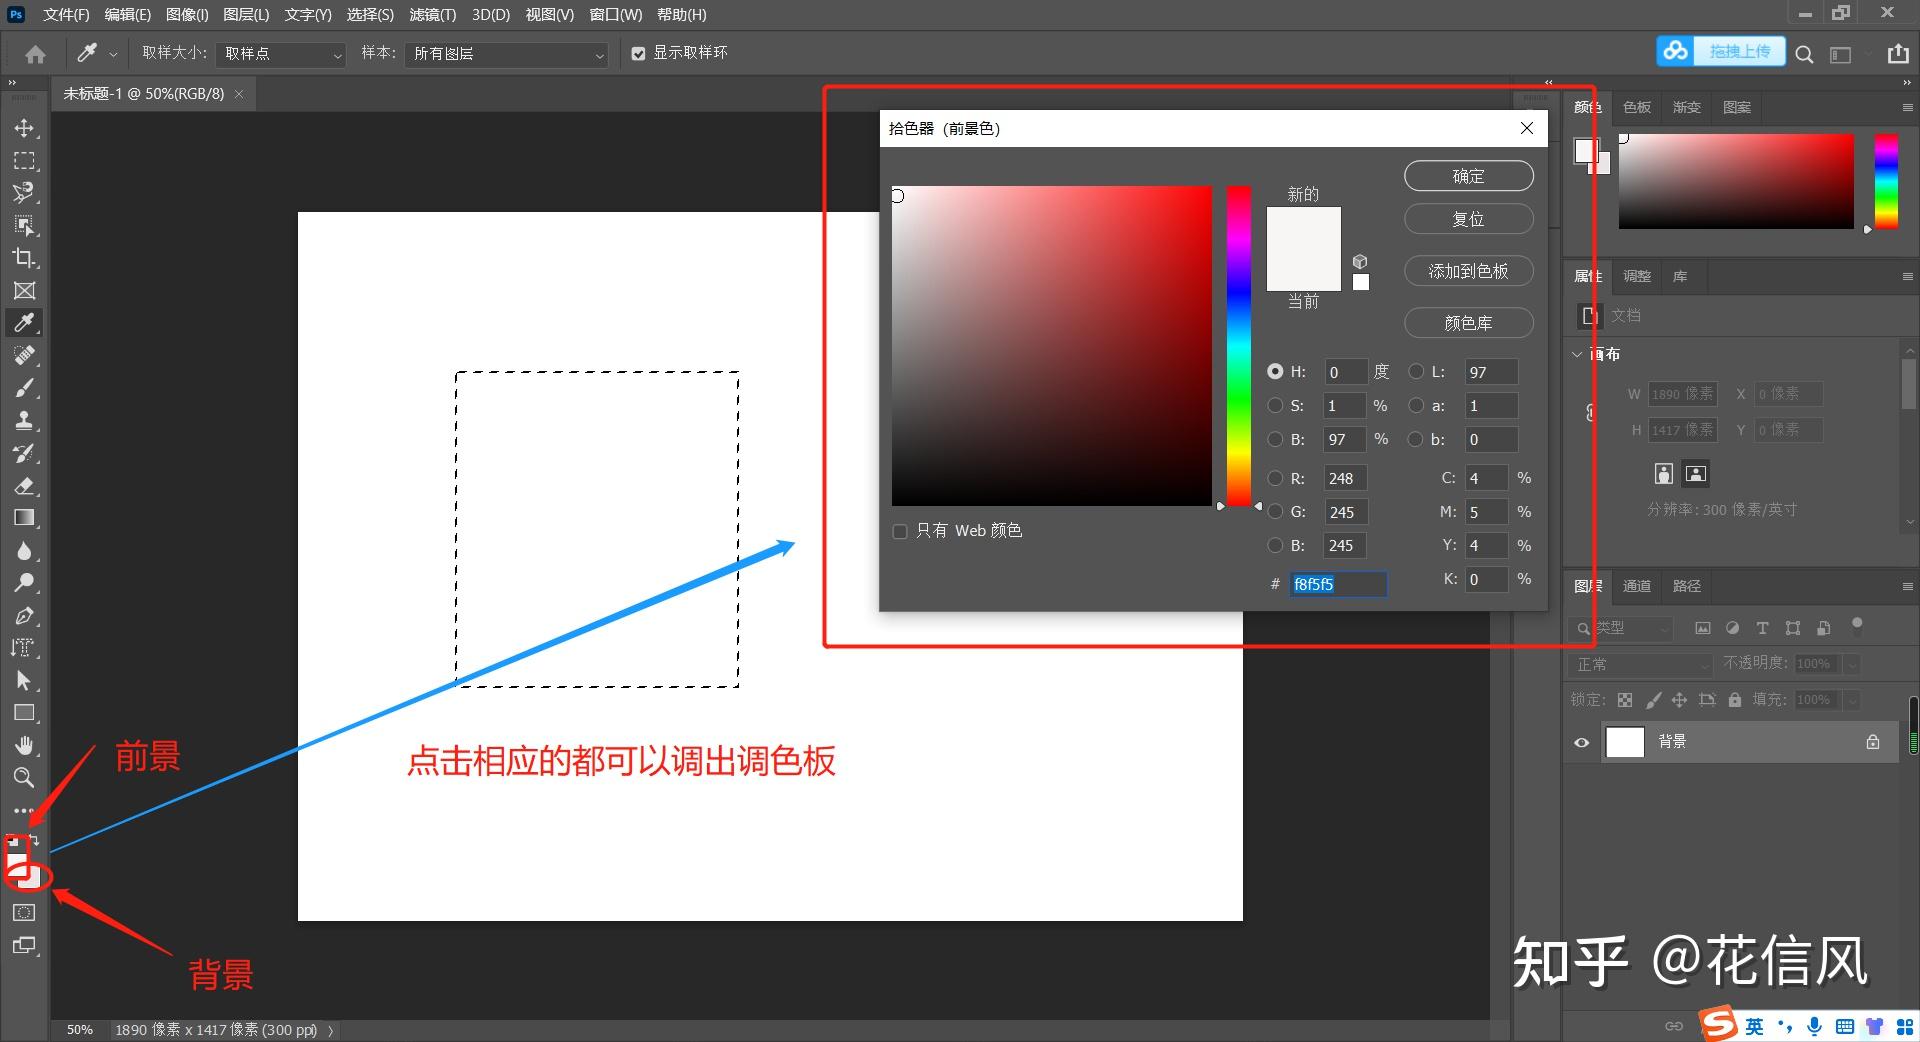Change screen mode icon at toolbar bottom
Viewport: 1920px width, 1042px height.
tap(24, 945)
